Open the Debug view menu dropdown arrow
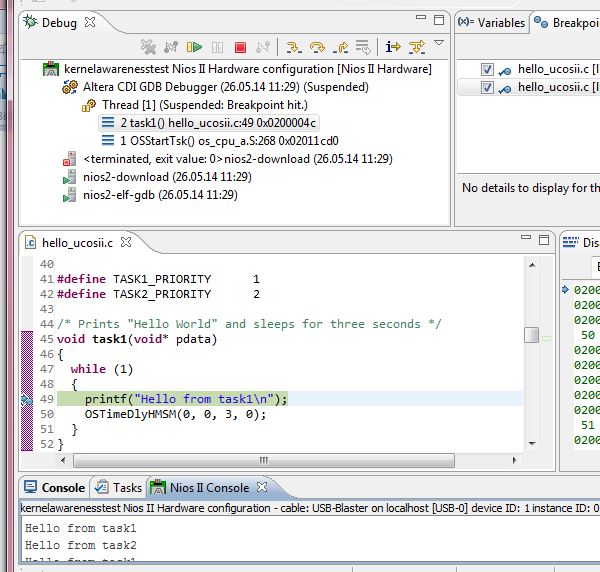The image size is (600, 572). 439,44
